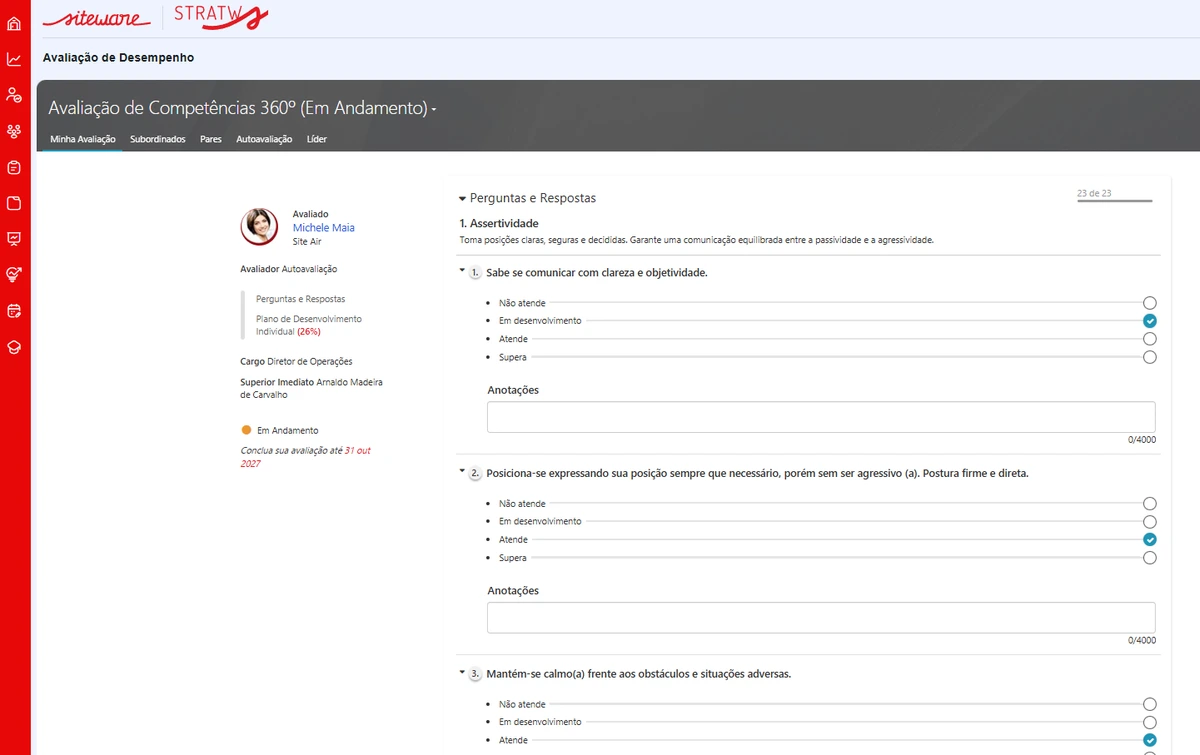Open the person icon in sidebar
Image resolution: width=1200 pixels, height=755 pixels.
point(14,95)
